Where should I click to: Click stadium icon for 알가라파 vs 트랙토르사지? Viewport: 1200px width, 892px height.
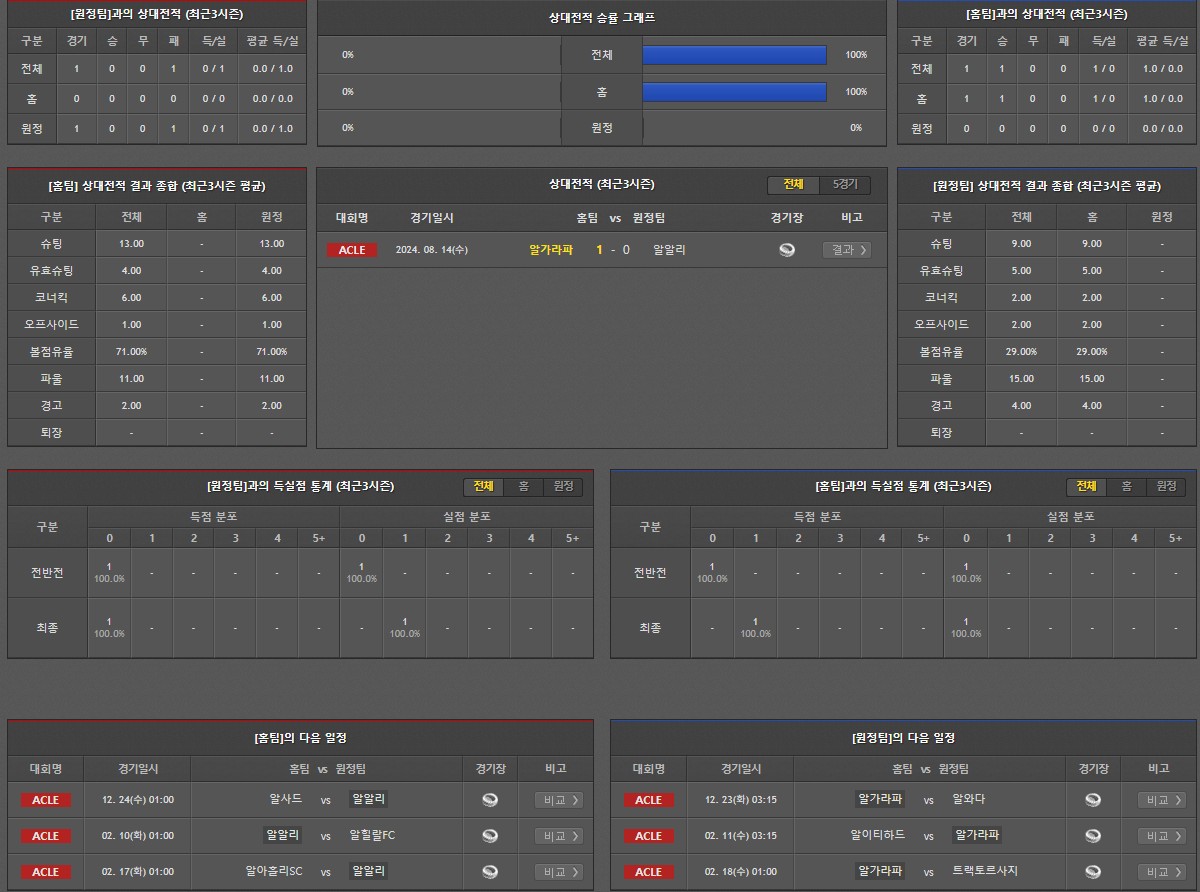point(1093,872)
